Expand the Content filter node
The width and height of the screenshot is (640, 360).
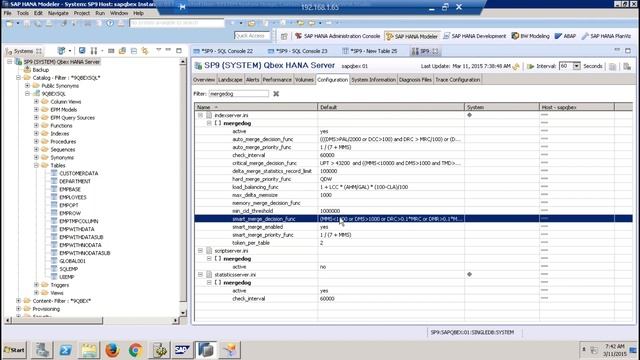(18, 301)
